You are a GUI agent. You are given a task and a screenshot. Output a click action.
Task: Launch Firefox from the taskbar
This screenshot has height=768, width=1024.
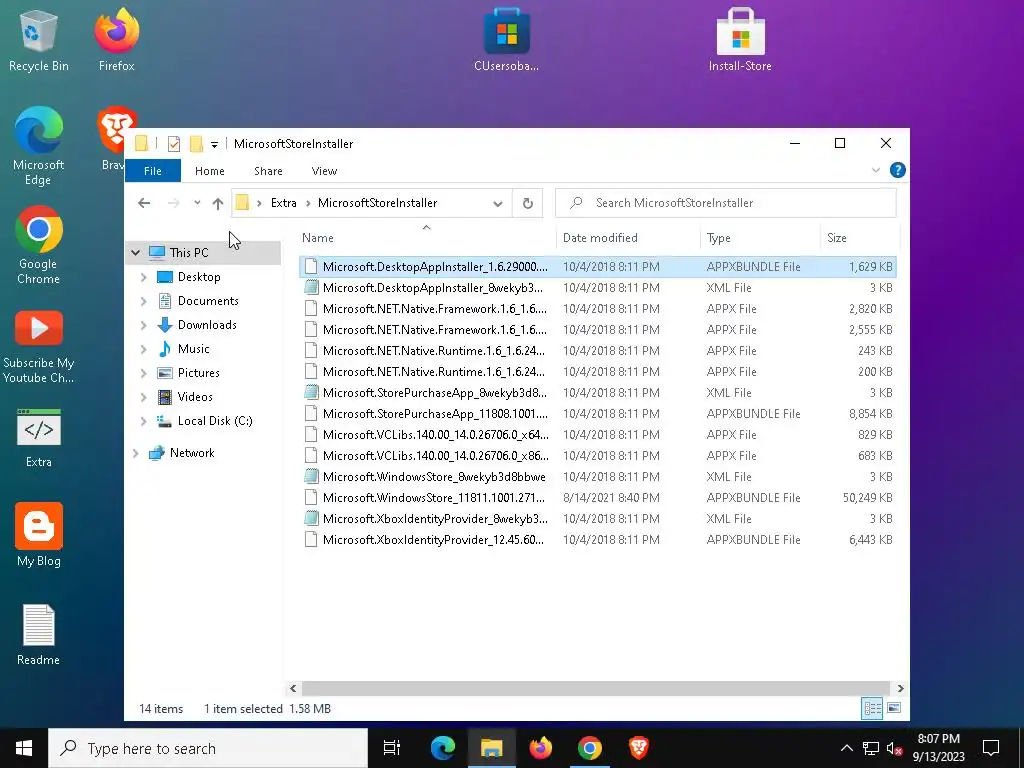[x=540, y=748]
